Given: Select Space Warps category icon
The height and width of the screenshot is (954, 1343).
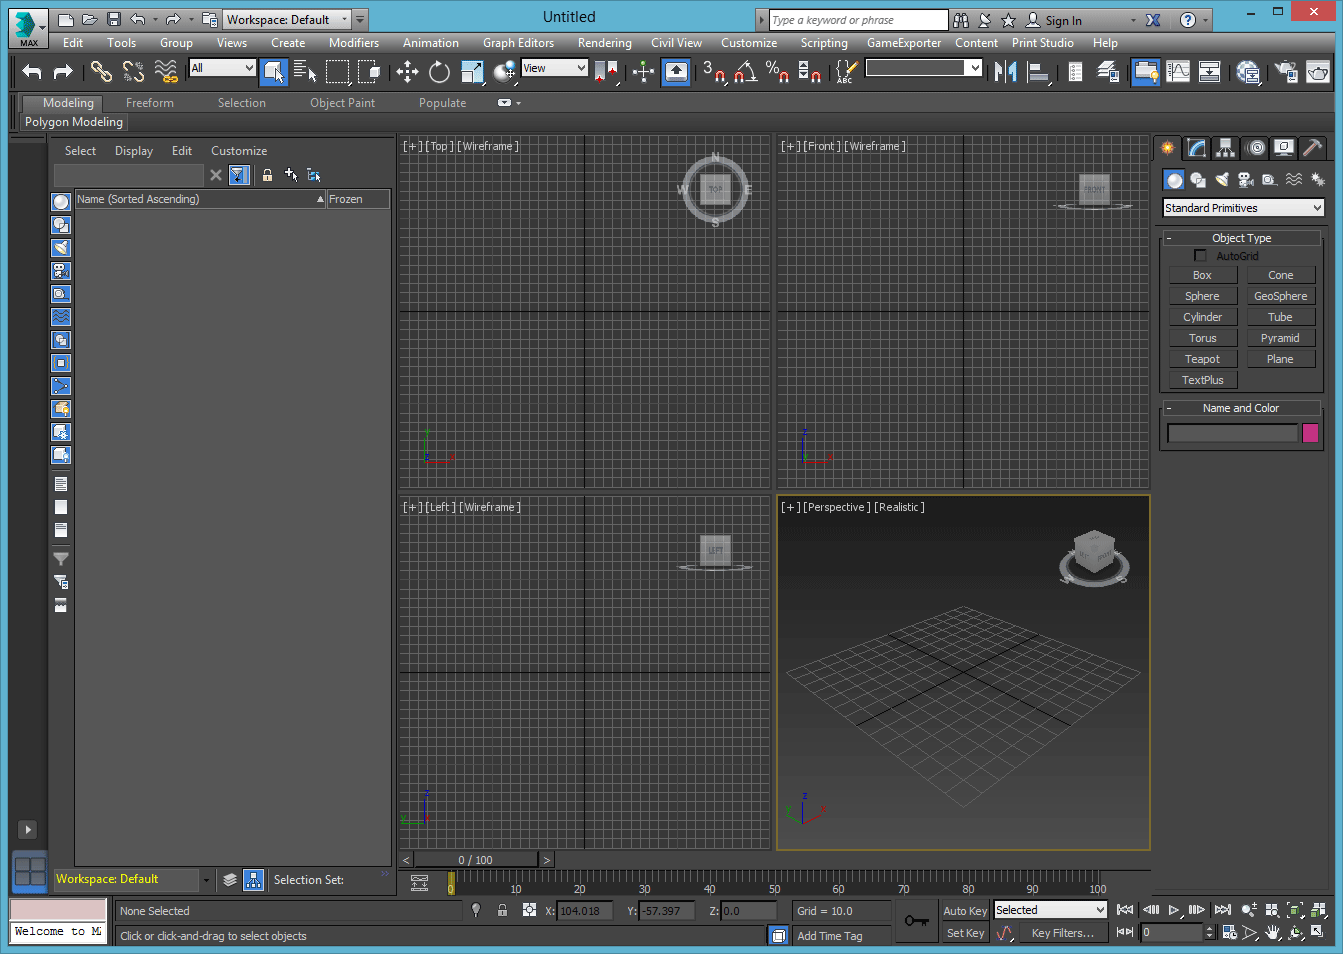Looking at the screenshot, I should pyautogui.click(x=1294, y=179).
